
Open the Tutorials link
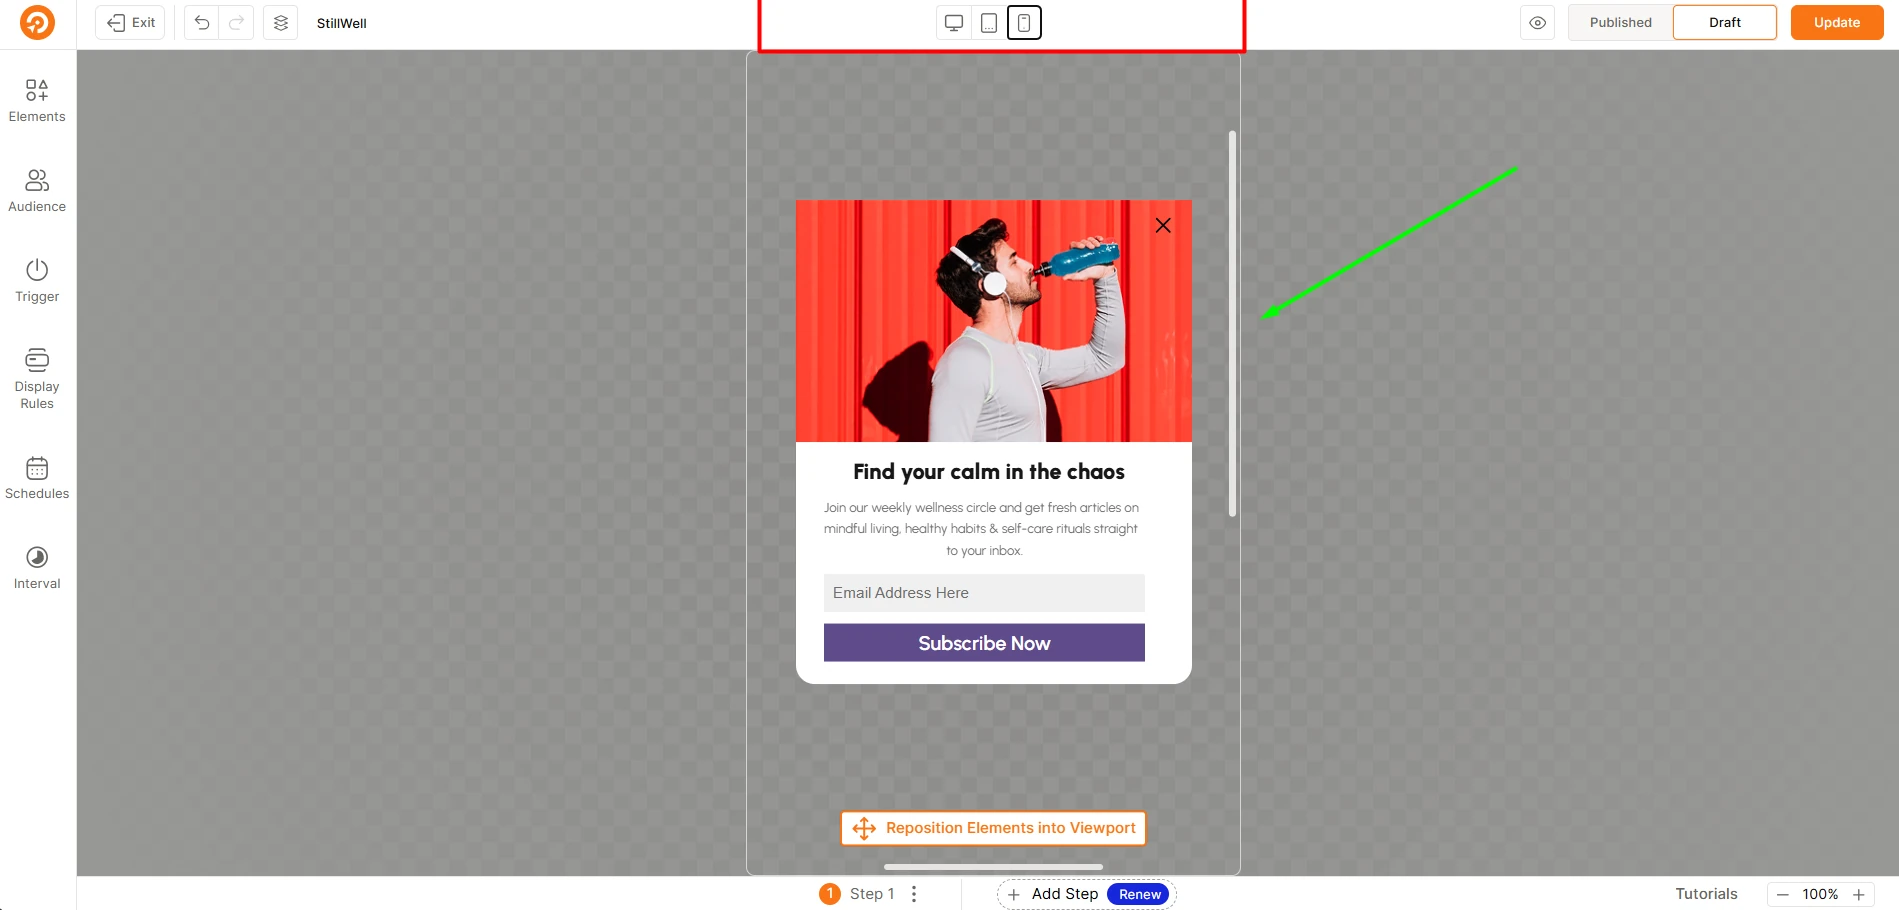[1706, 894]
